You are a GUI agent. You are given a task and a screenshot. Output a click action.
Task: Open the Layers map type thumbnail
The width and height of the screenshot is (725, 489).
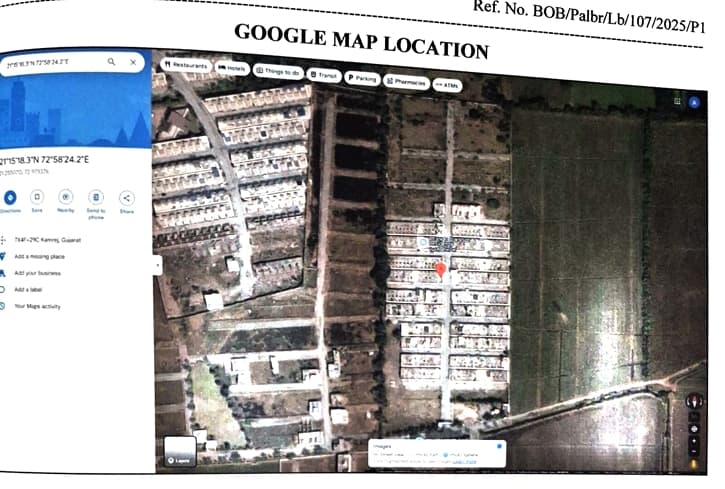tap(180, 451)
